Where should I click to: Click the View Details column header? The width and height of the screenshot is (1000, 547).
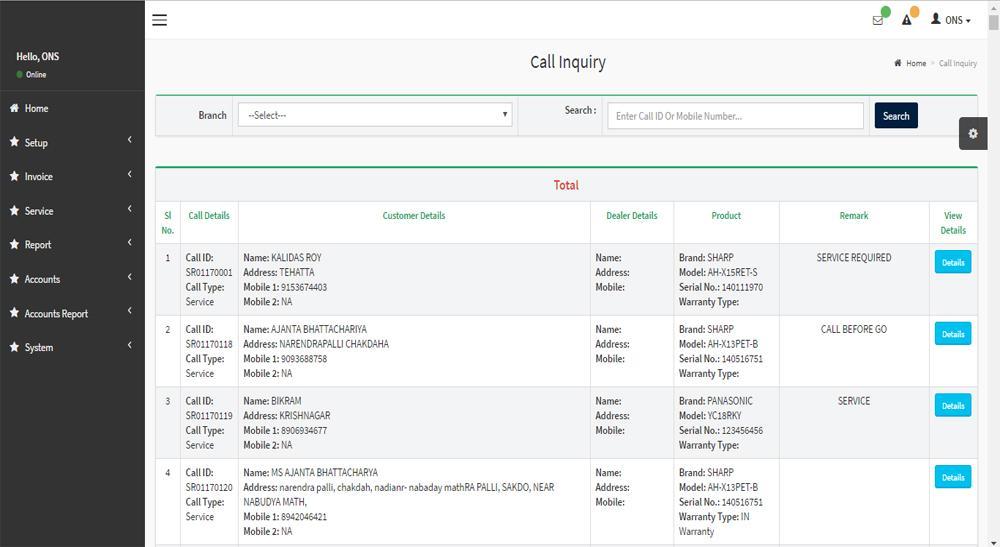(x=953, y=222)
